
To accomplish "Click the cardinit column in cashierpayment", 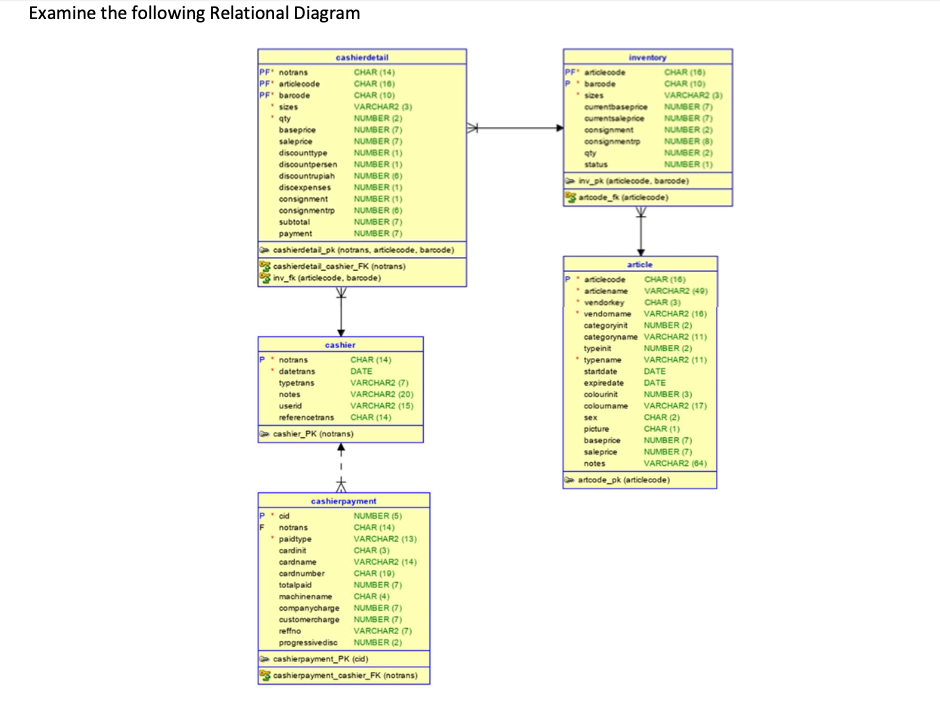I will click(292, 550).
